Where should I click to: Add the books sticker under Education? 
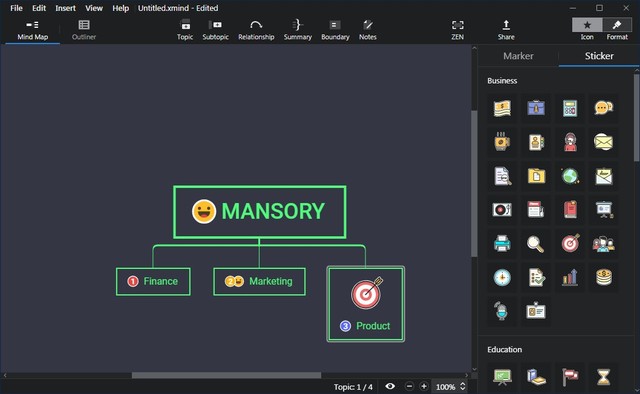coord(536,376)
